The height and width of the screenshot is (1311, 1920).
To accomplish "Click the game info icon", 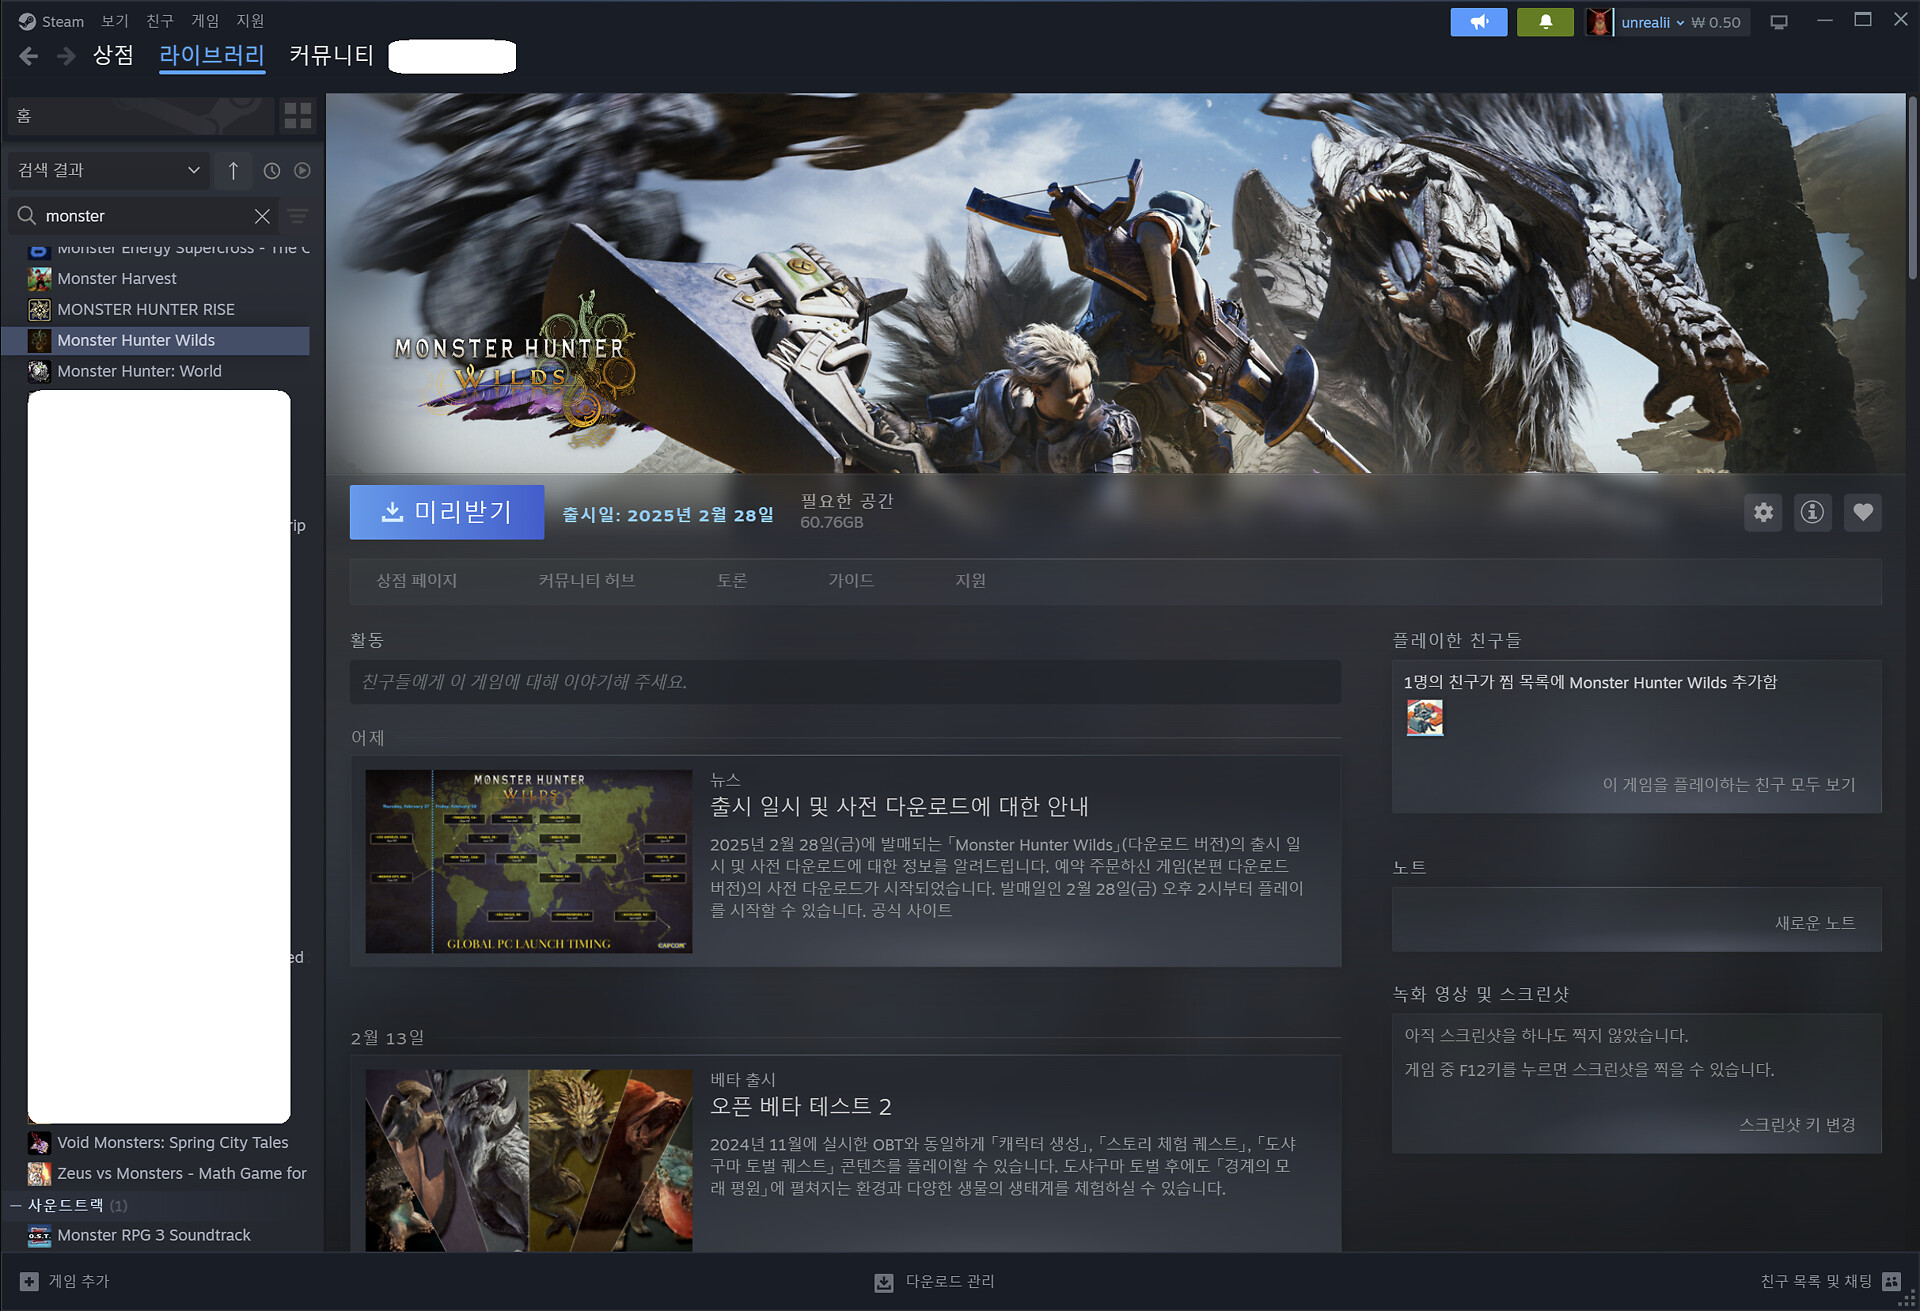I will point(1812,513).
